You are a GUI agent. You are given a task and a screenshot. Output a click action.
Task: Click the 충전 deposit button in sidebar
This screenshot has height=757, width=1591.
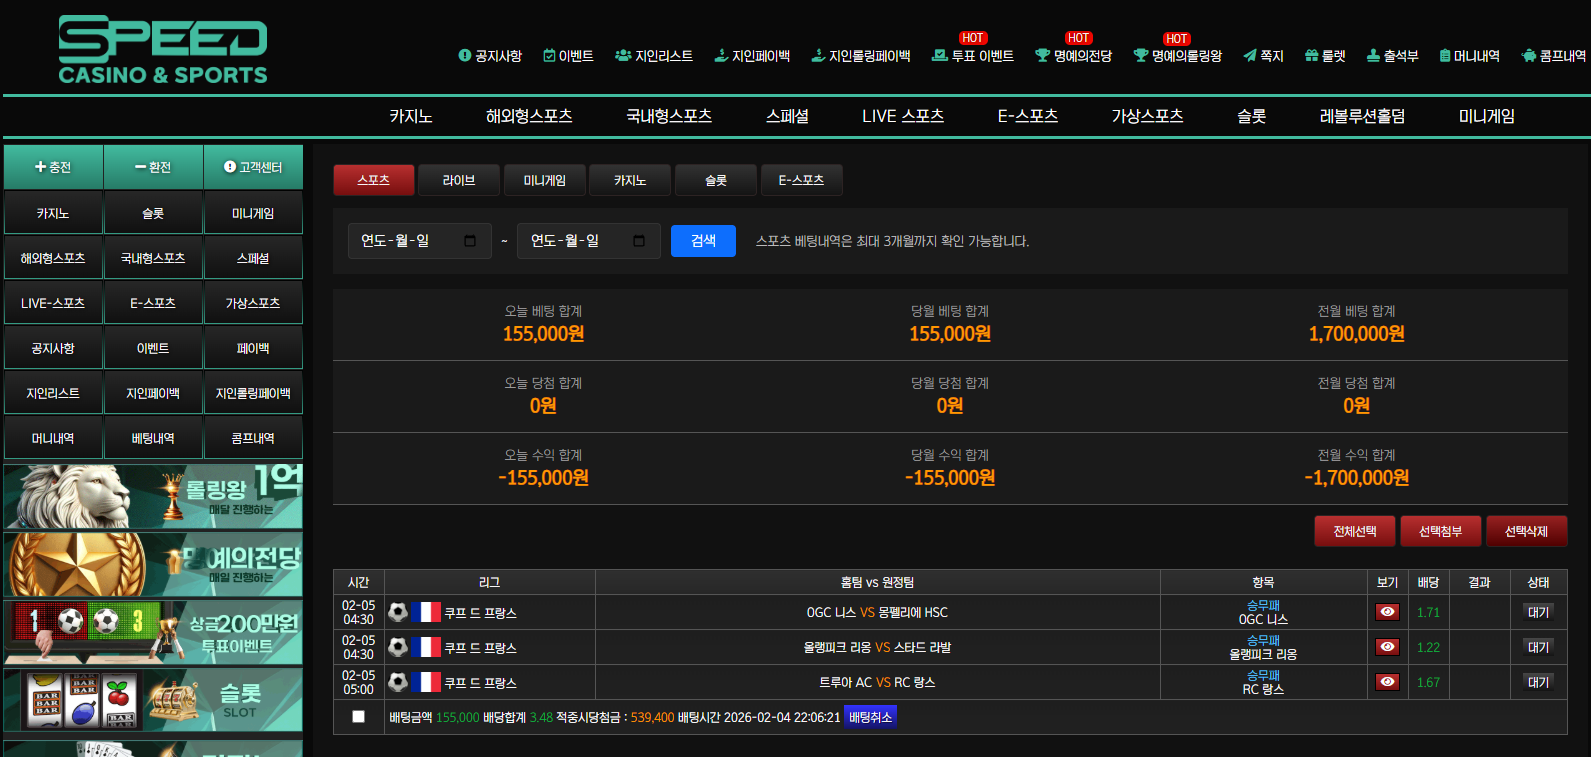point(53,167)
